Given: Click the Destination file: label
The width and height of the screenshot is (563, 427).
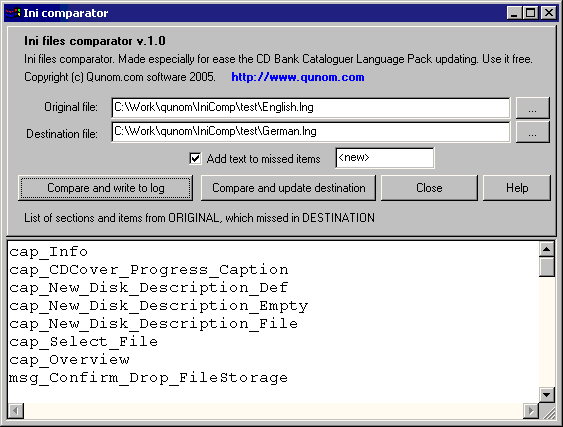Looking at the screenshot, I should point(62,134).
